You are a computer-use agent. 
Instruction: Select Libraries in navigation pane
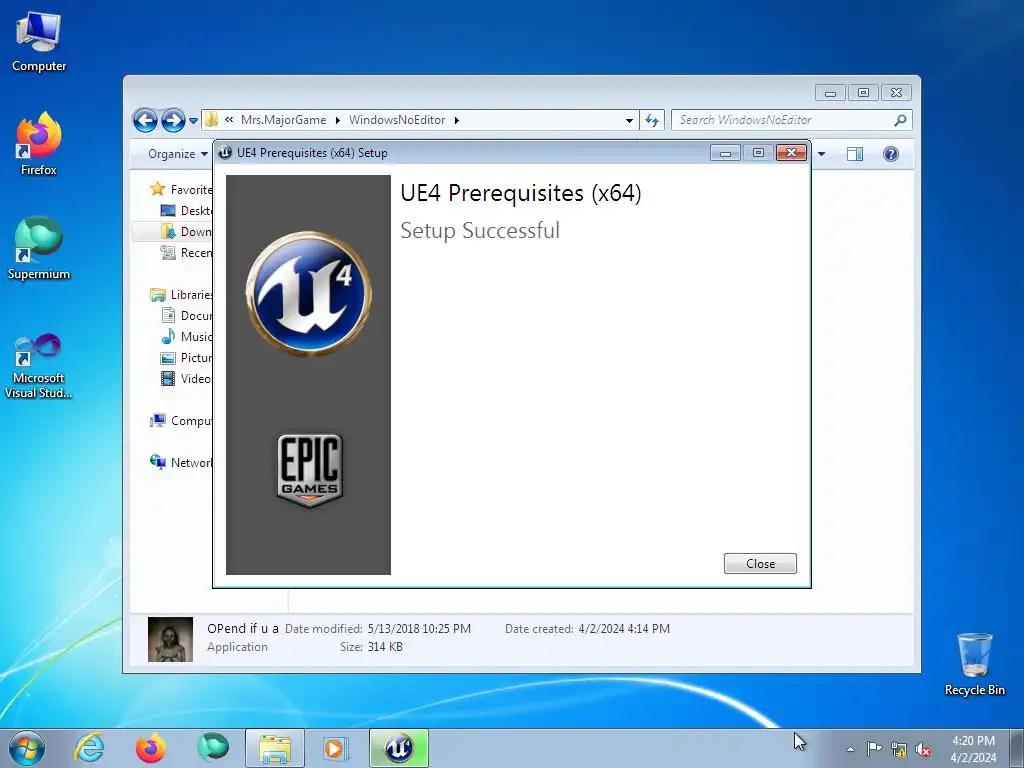pos(181,295)
